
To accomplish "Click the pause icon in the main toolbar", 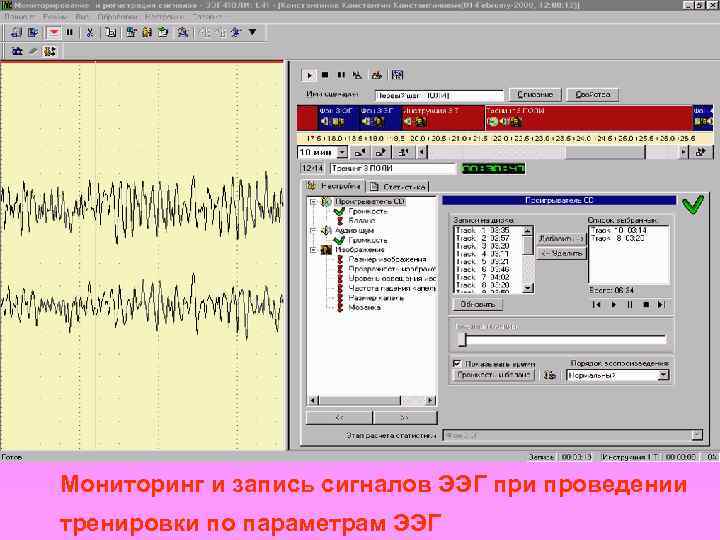I will 69,33.
